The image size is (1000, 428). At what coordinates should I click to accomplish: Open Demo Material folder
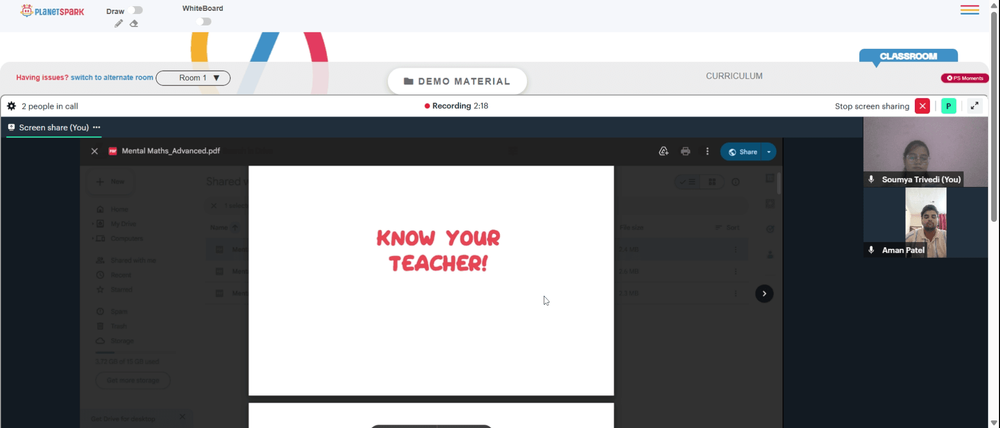click(457, 81)
